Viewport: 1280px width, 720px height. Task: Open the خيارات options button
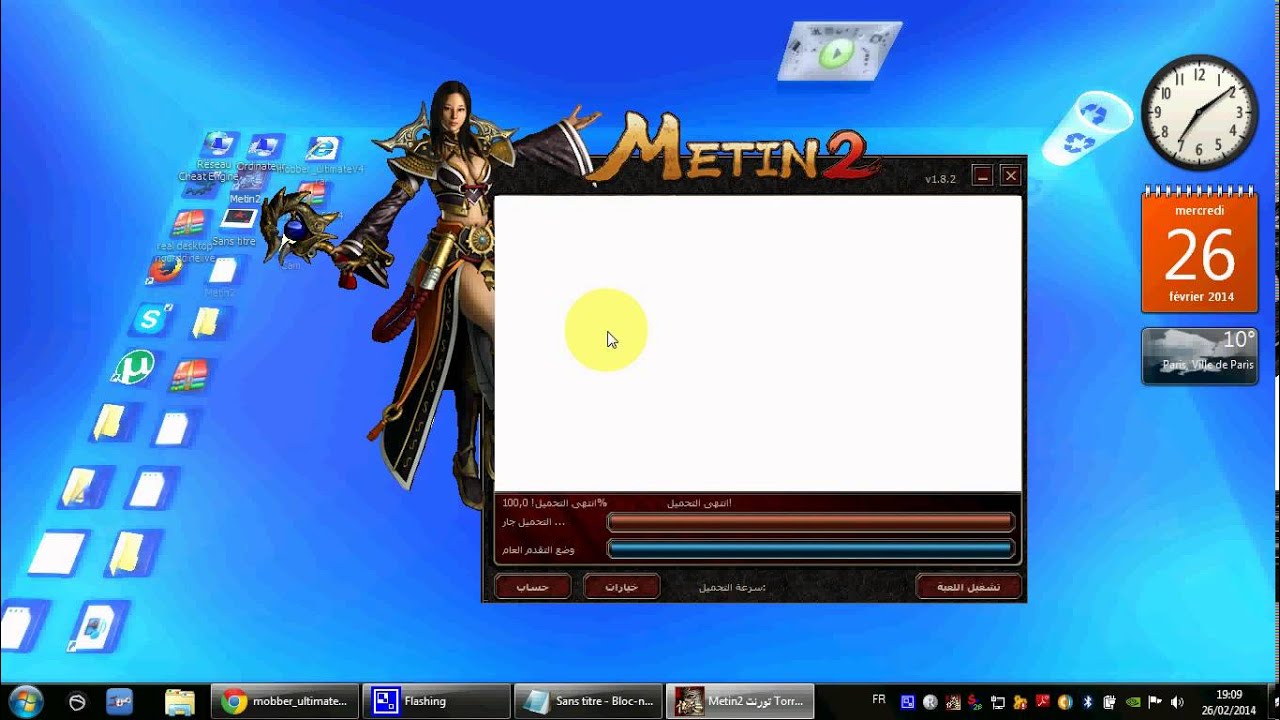621,587
